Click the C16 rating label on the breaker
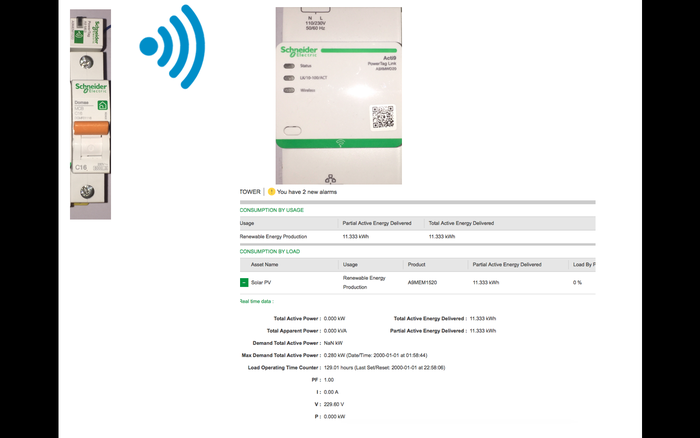The width and height of the screenshot is (700, 438). click(x=81, y=167)
